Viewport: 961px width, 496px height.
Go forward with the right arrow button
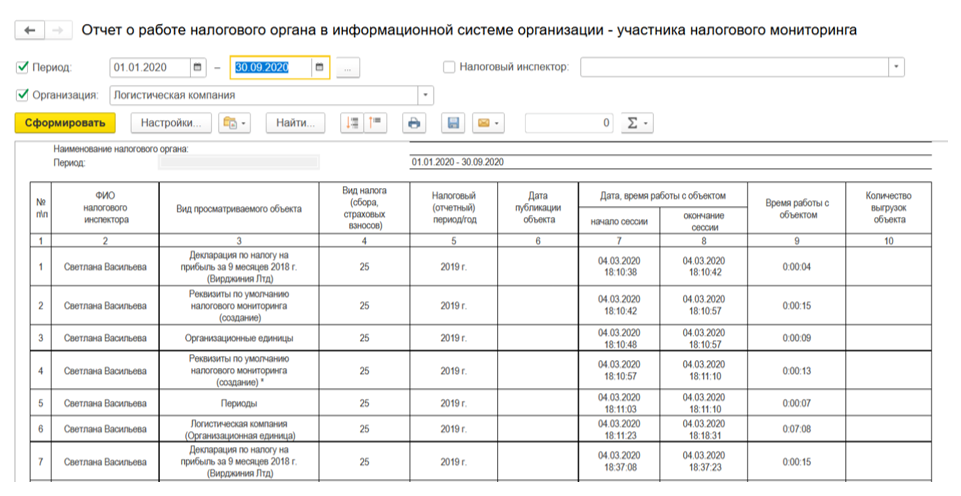pyautogui.click(x=58, y=31)
